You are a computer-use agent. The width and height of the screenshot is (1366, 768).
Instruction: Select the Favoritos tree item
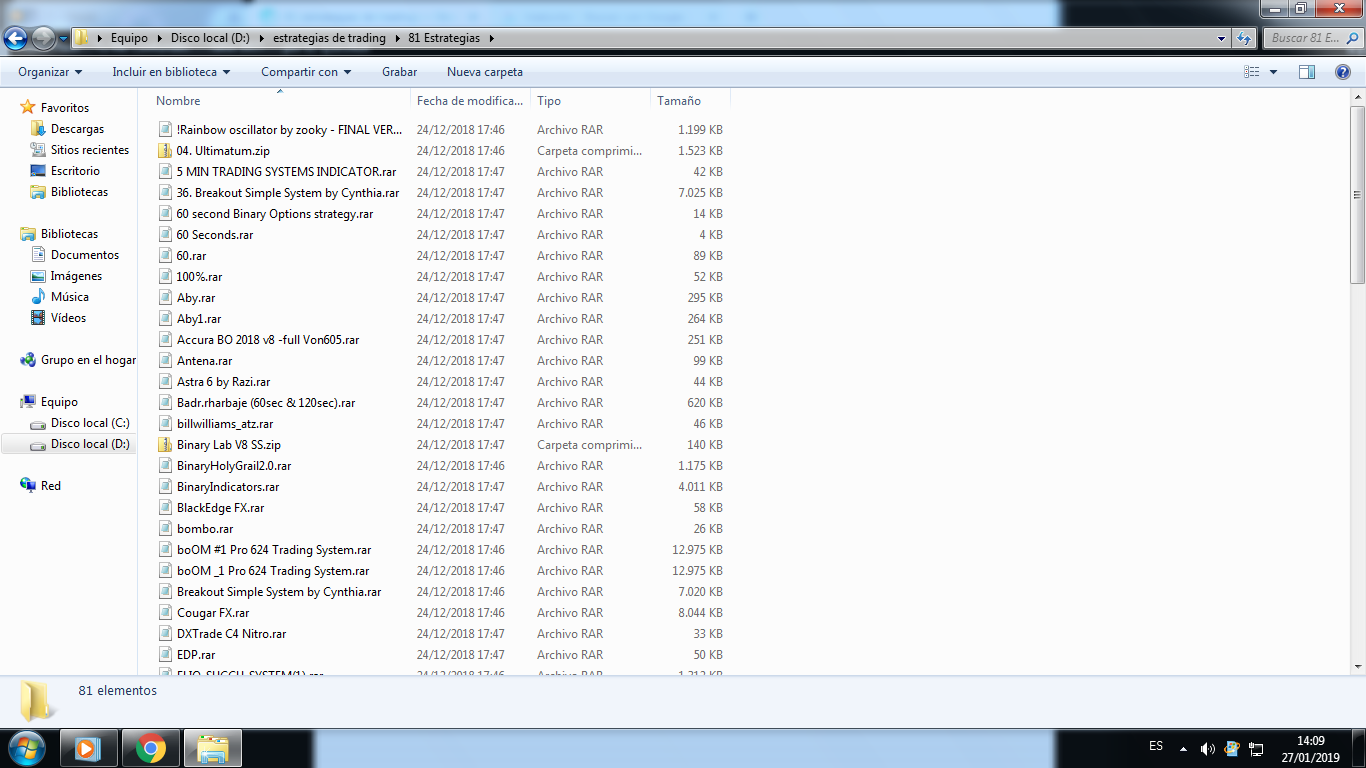tap(64, 108)
